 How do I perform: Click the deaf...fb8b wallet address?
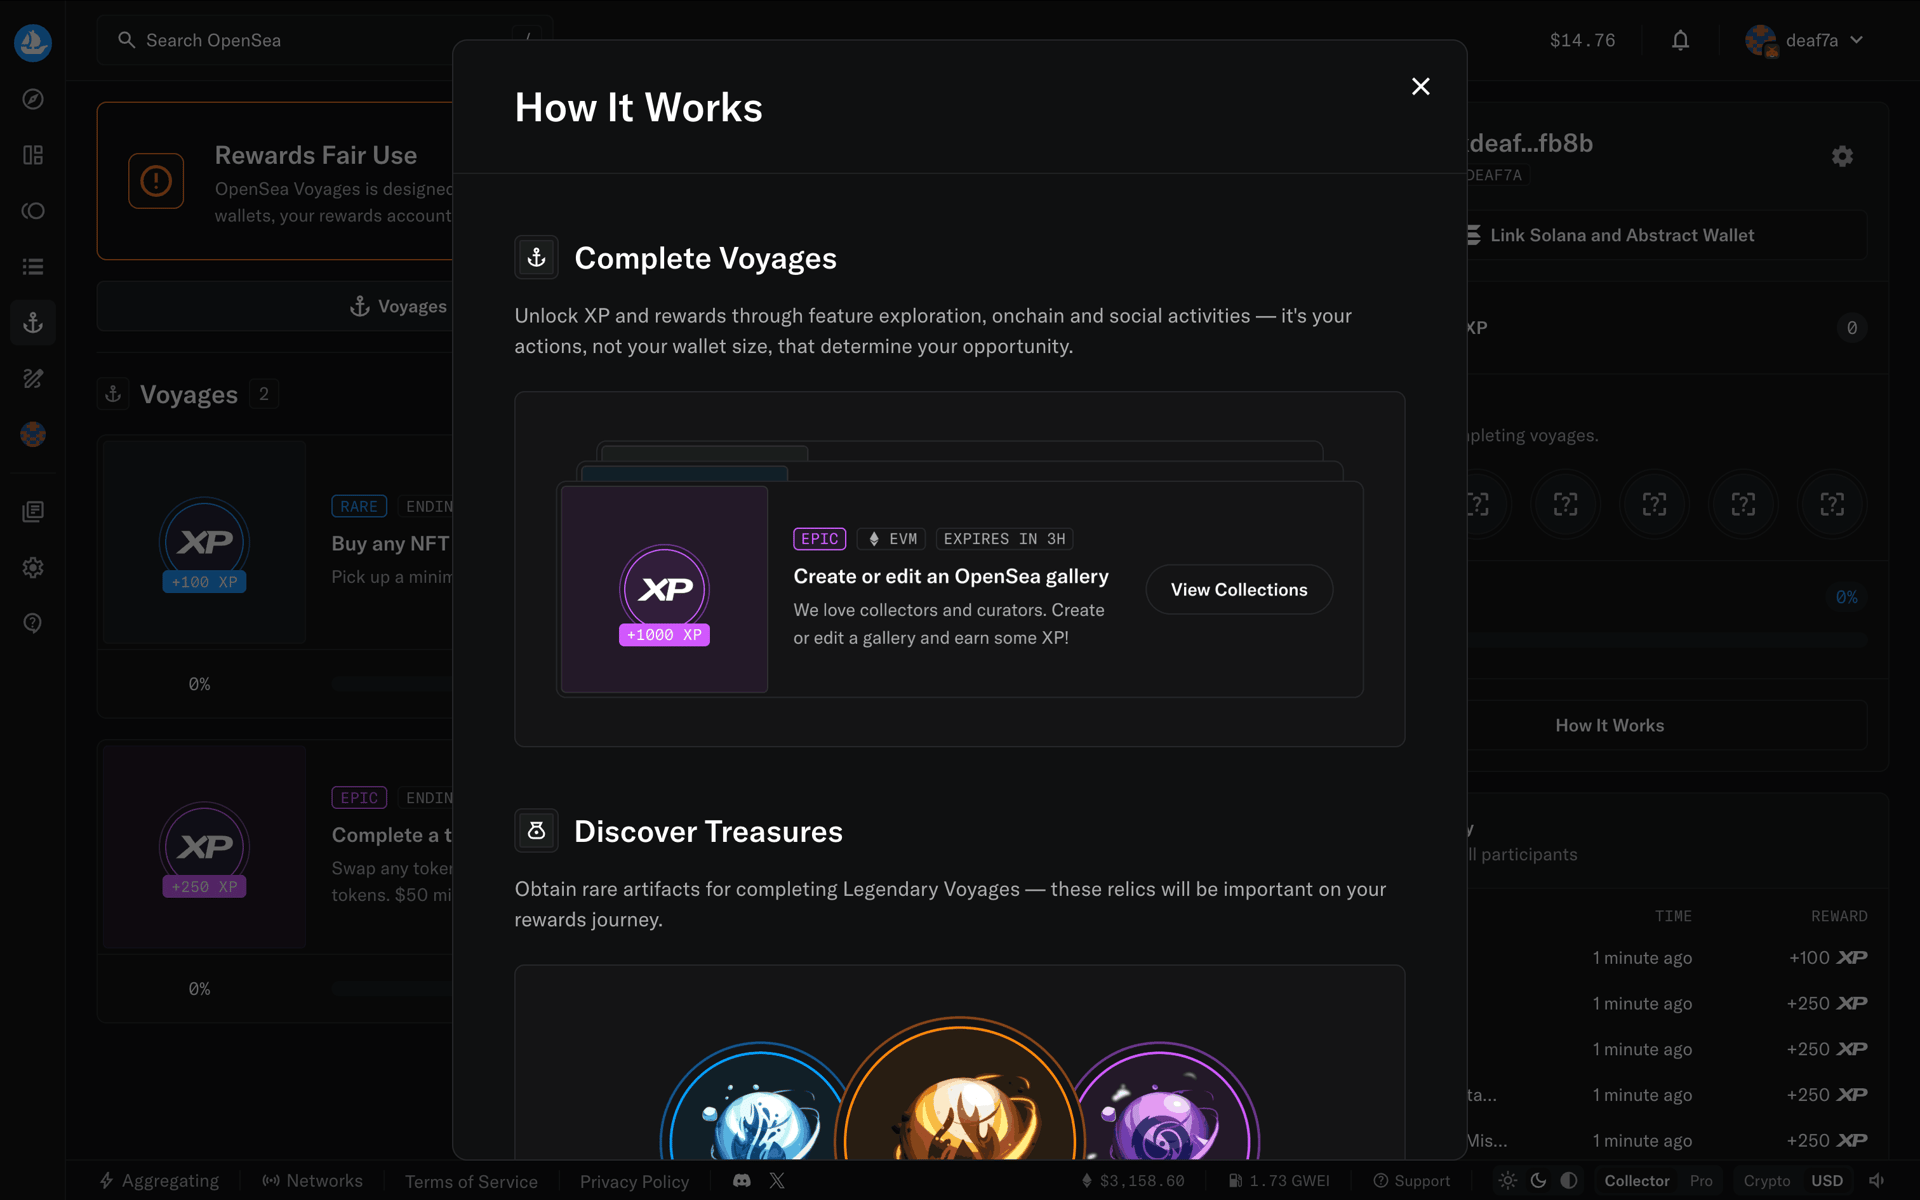[1531, 143]
